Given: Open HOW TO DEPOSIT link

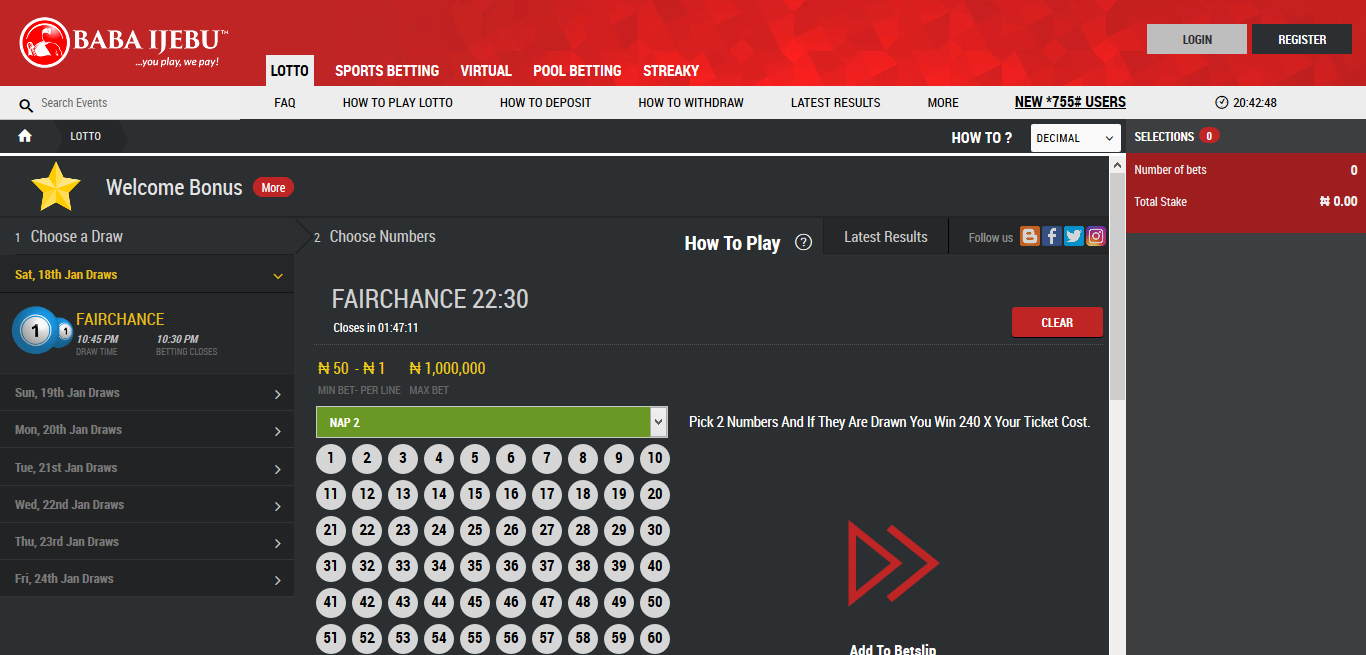Looking at the screenshot, I should [546, 102].
